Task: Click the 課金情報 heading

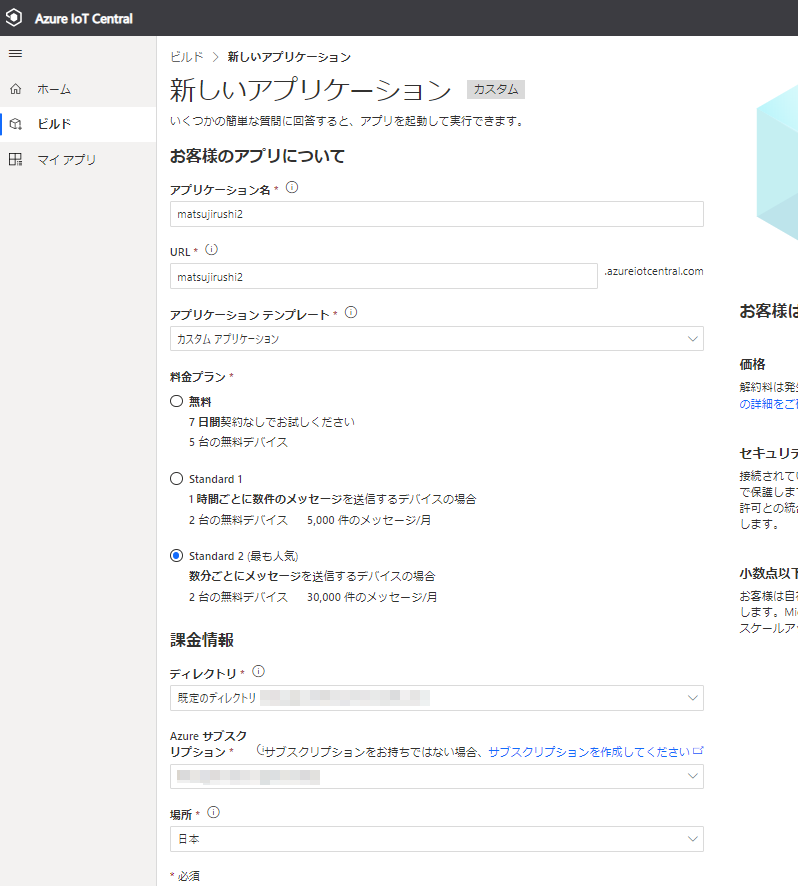Action: pos(202,640)
